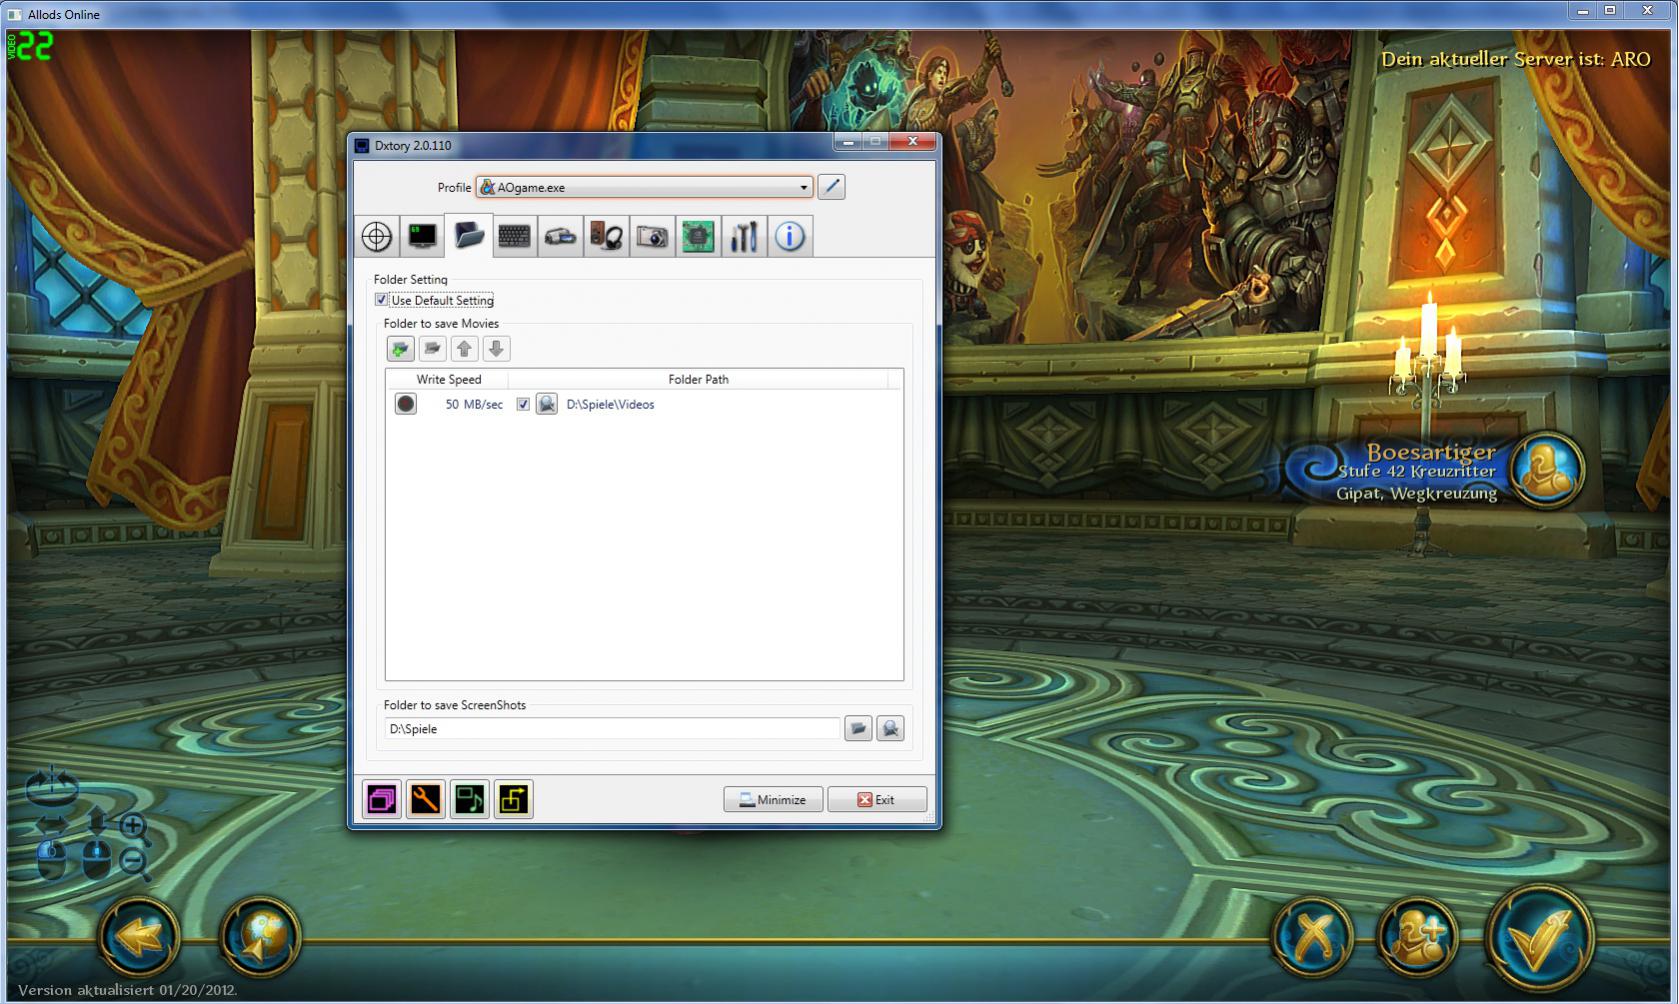1679x1004 pixels.
Task: Switch to the Overlay monitor tab
Action: (423, 237)
